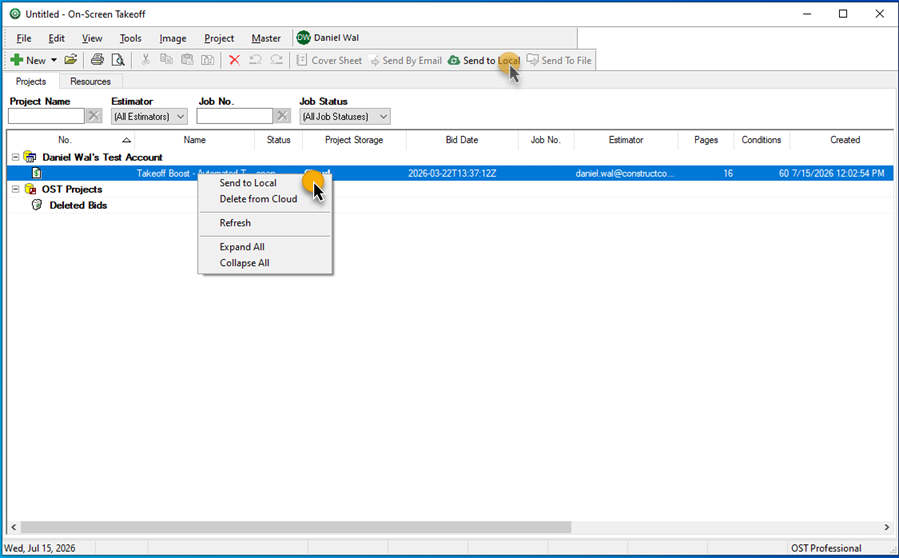Image resolution: width=899 pixels, height=558 pixels.
Task: Focus the Job No. filter field
Action: coord(234,116)
